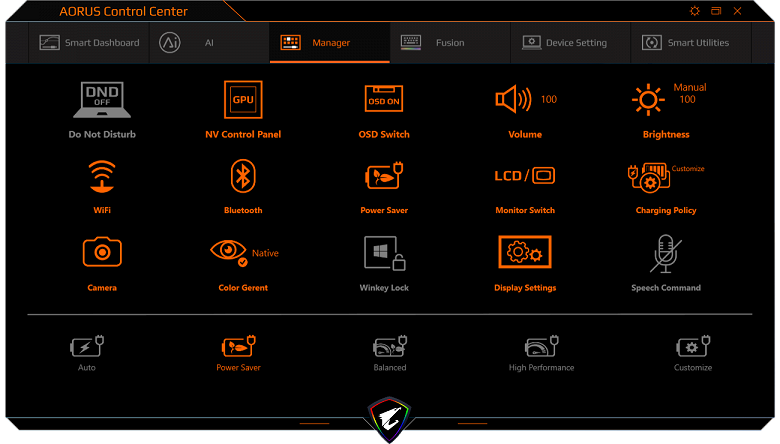The height and width of the screenshot is (444, 780).
Task: Click the volume value 100
Action: pyautogui.click(x=549, y=99)
